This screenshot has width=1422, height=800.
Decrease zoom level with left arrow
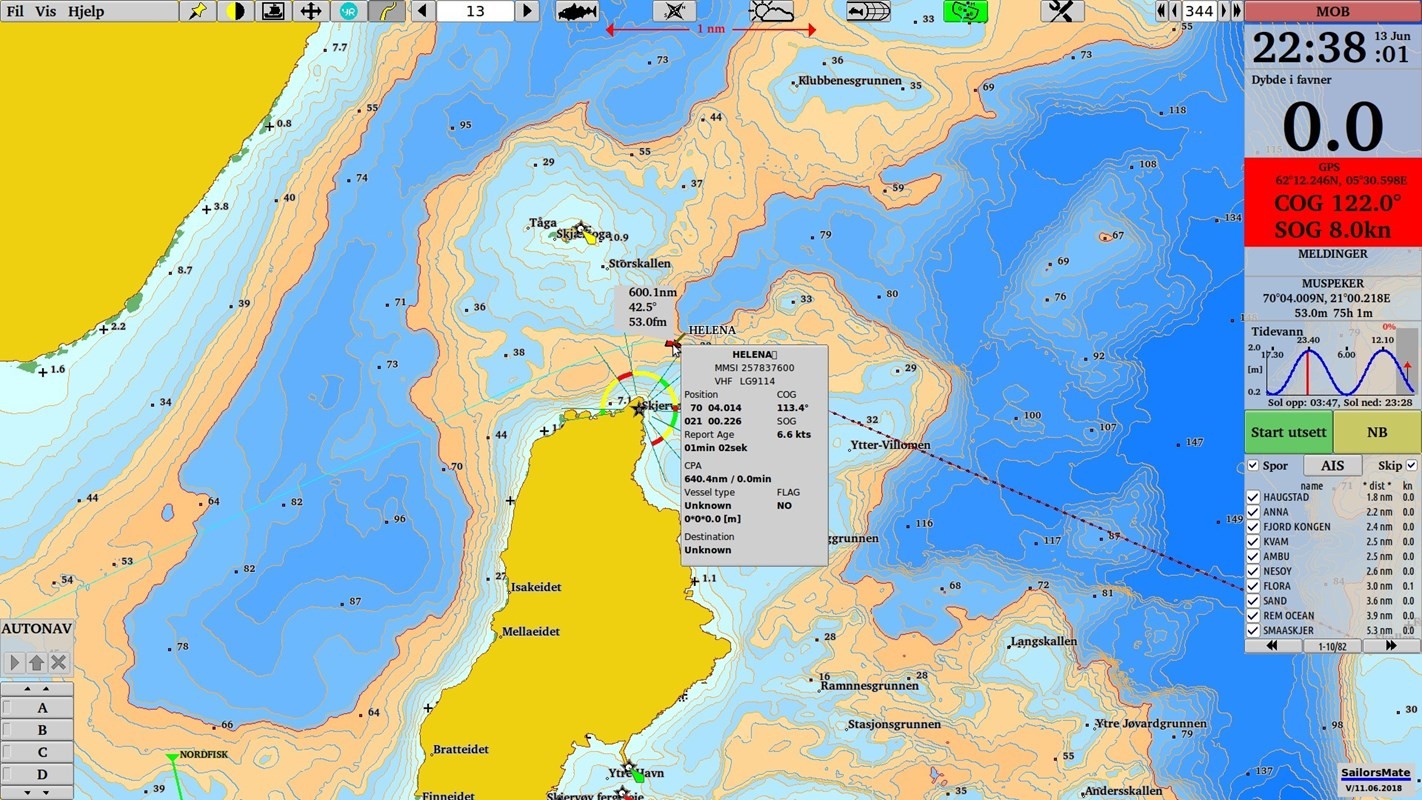(423, 11)
